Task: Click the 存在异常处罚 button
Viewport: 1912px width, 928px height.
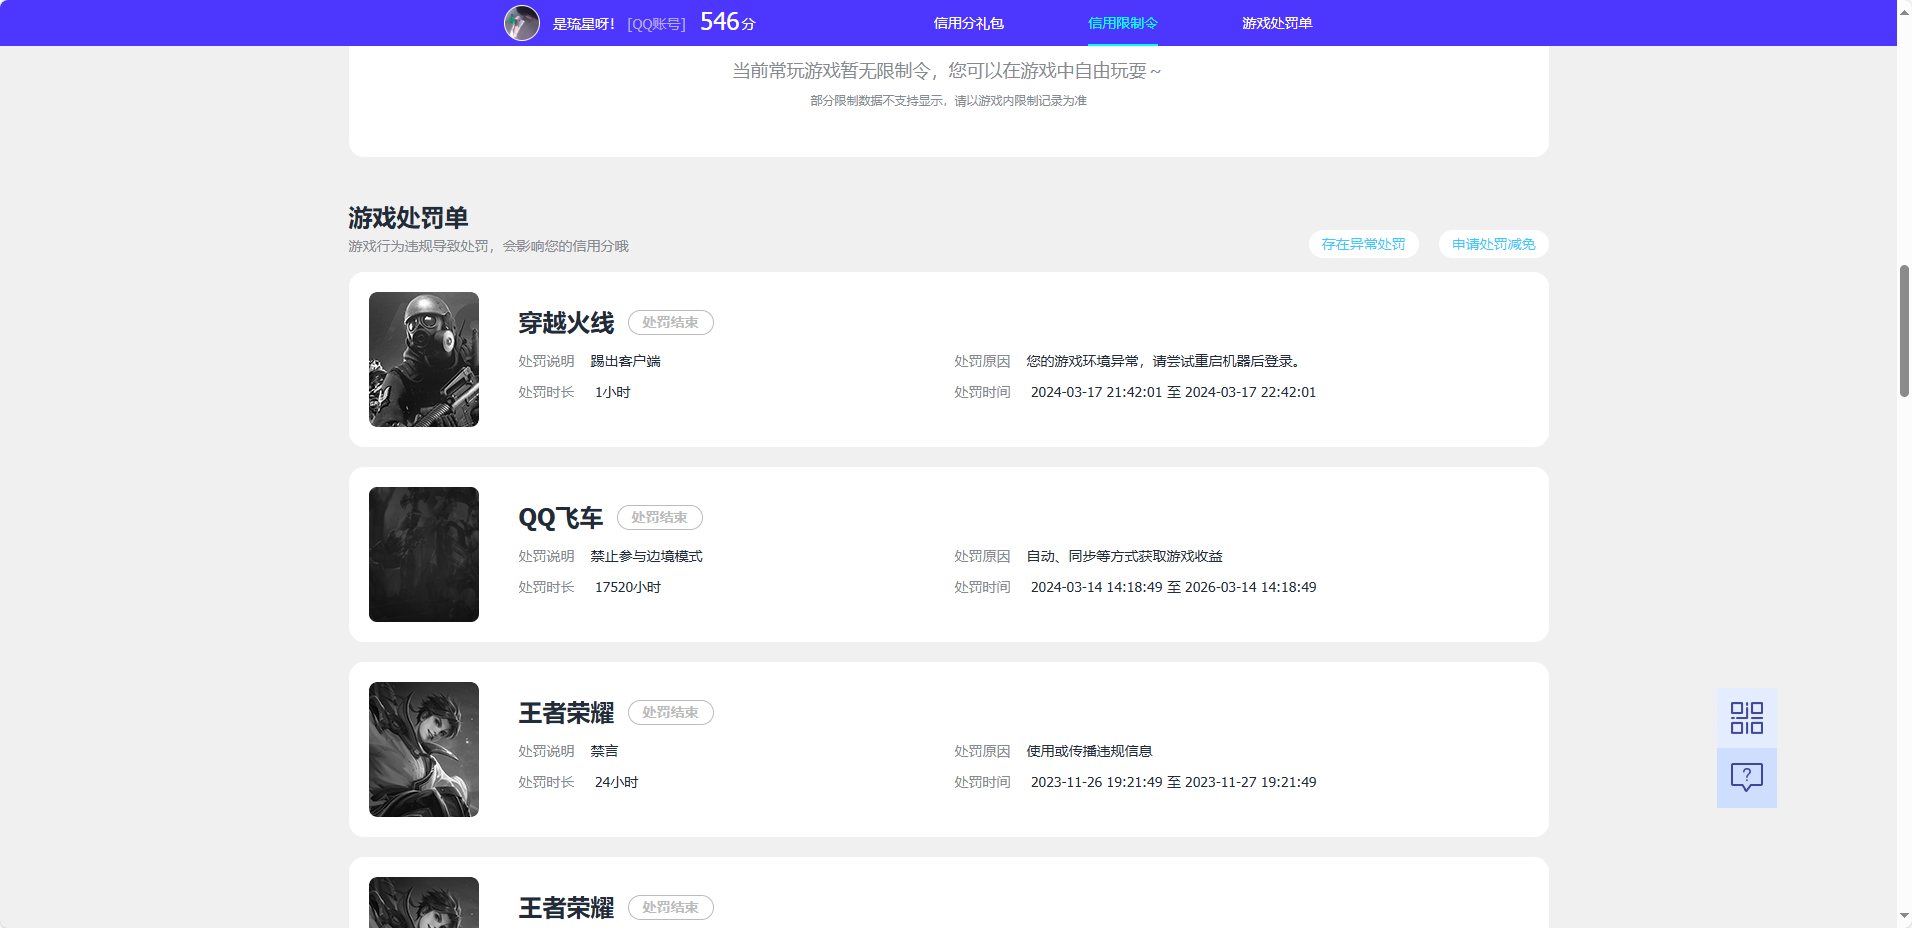Action: [1363, 244]
